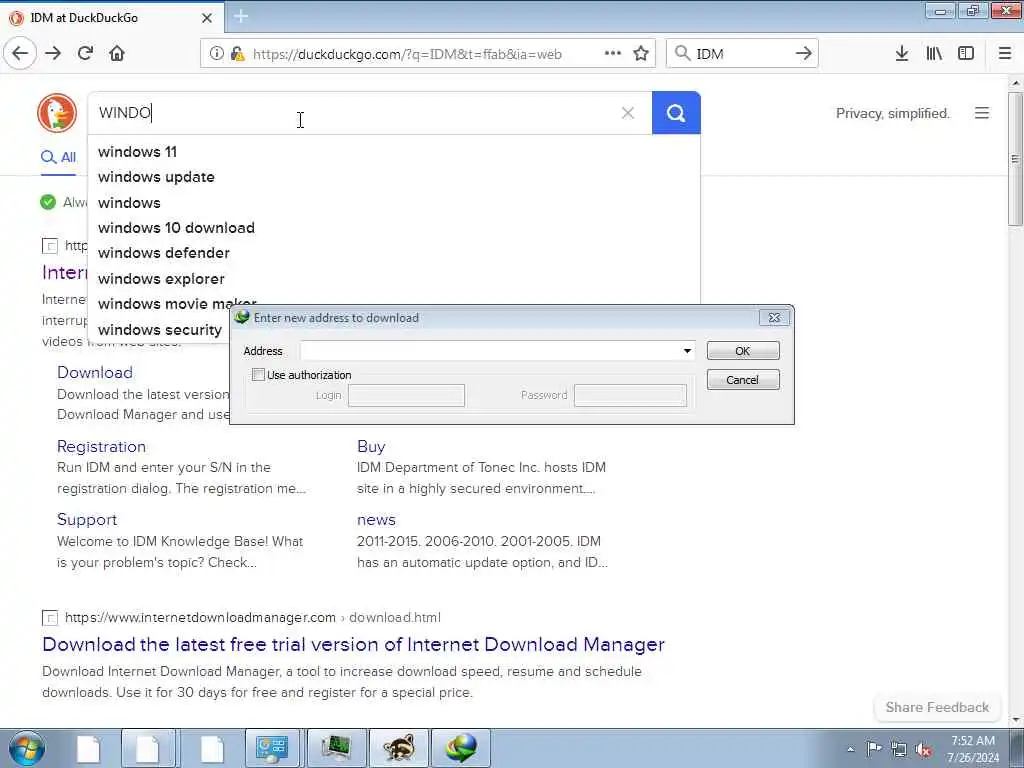Open the Action Center flag icon
The width and height of the screenshot is (1024, 768).
(x=874, y=748)
